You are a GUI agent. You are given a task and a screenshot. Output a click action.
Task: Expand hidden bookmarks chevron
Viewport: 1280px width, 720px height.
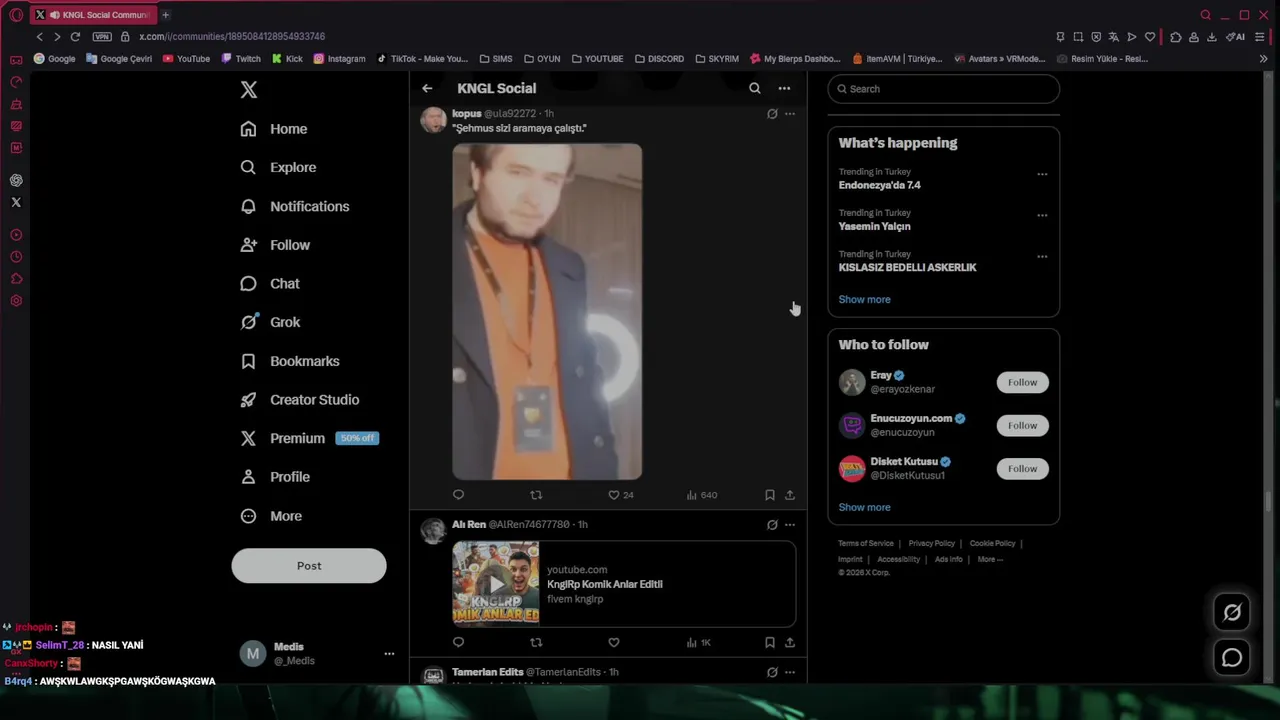click(1263, 59)
